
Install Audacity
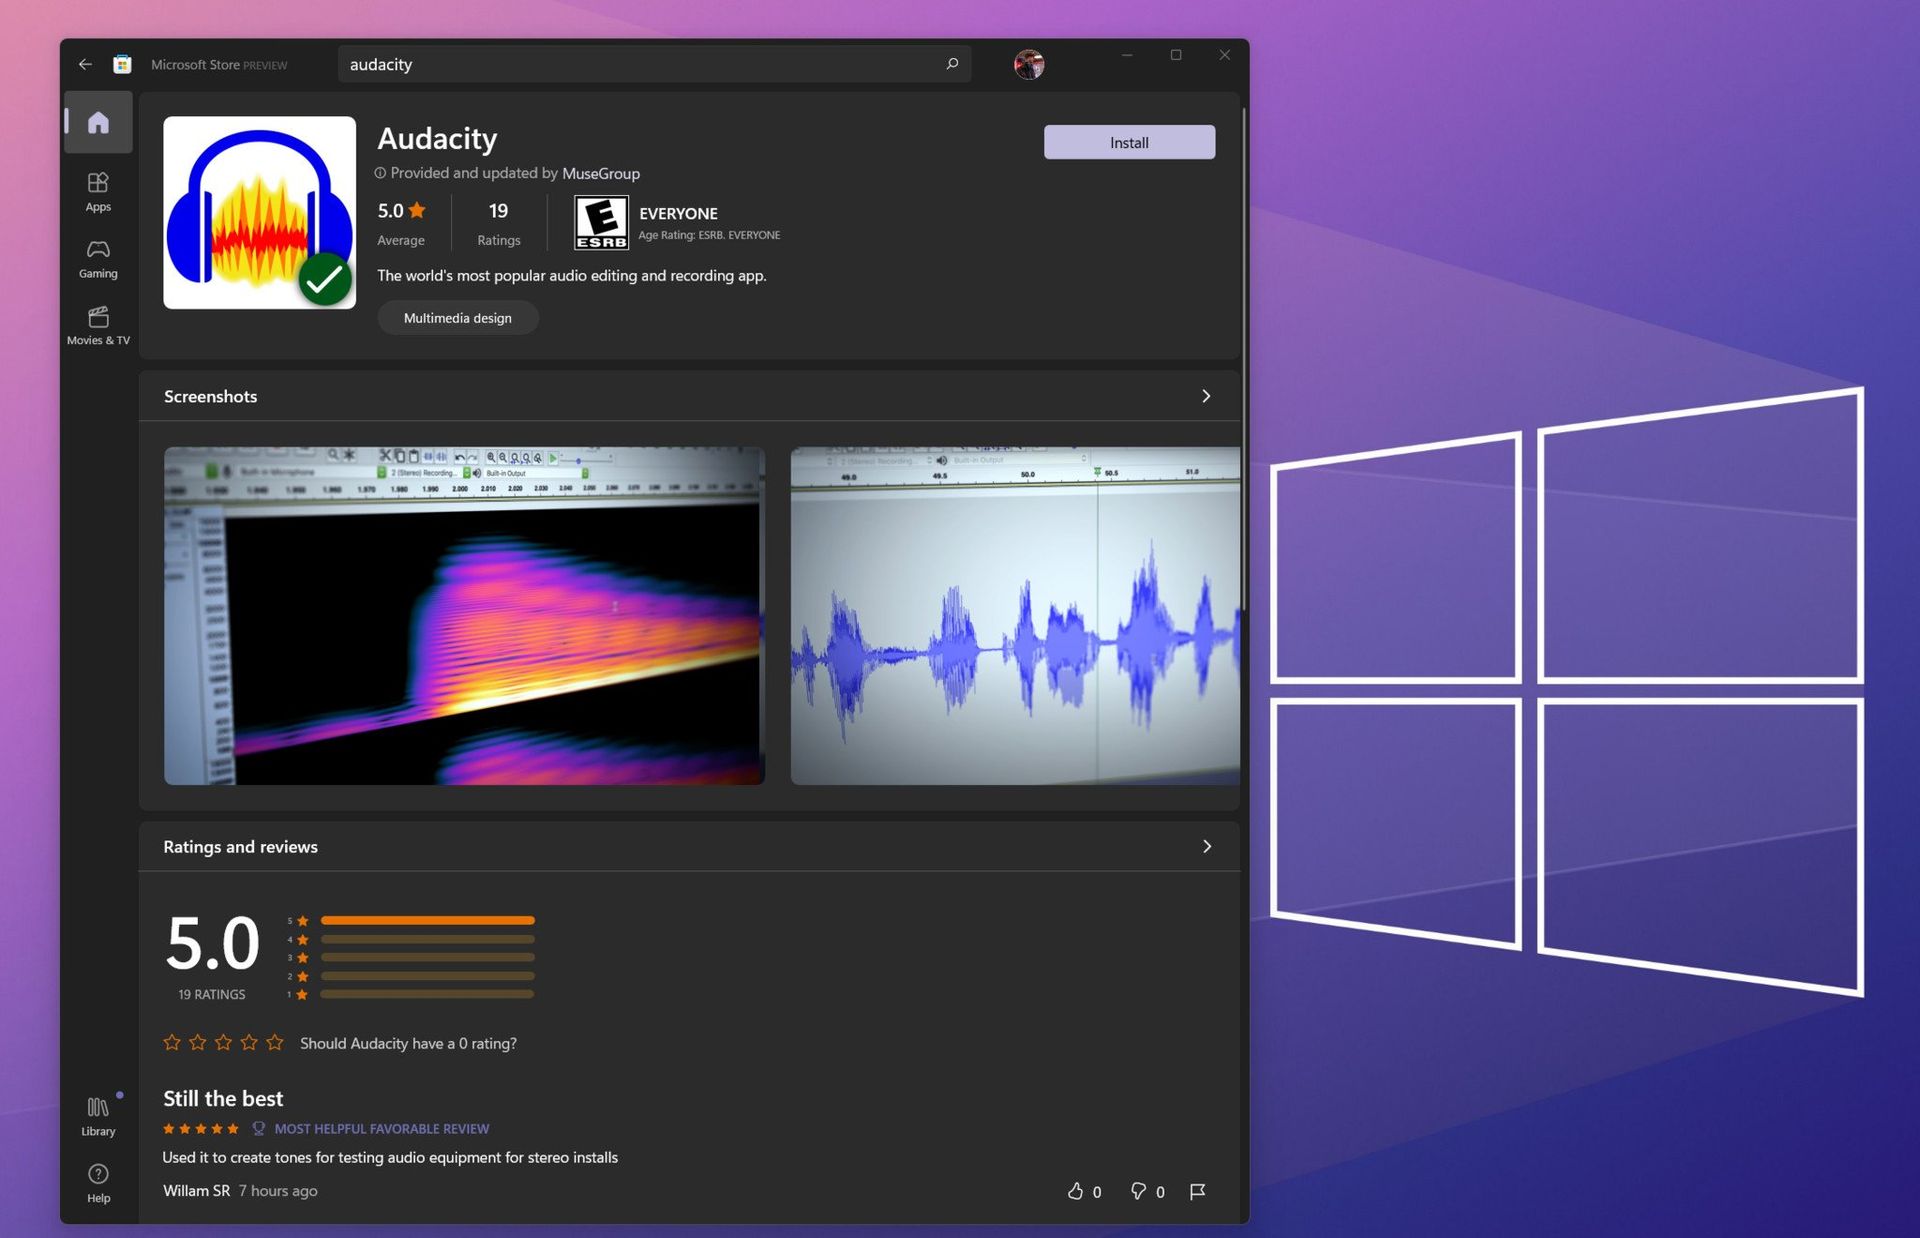1129,142
